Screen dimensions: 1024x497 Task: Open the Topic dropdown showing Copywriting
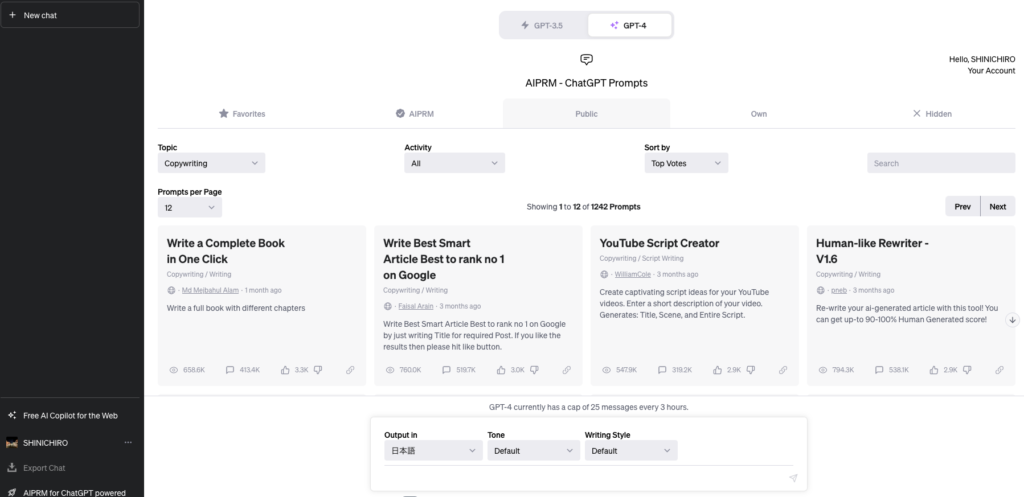pyautogui.click(x=212, y=163)
